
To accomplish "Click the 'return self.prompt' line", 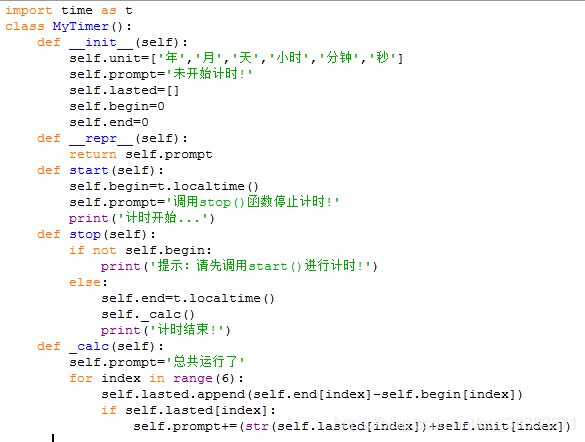I will (141, 154).
